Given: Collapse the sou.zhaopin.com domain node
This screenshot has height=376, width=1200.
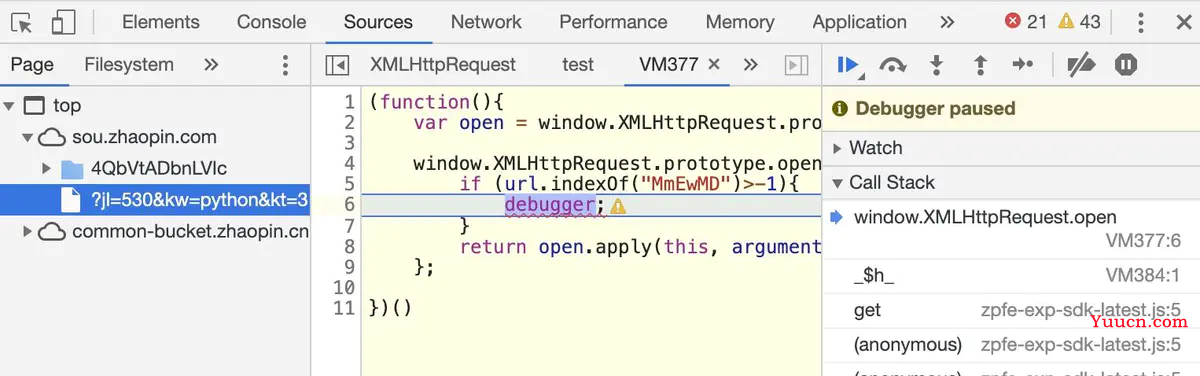Looking at the screenshot, I should click(29, 137).
